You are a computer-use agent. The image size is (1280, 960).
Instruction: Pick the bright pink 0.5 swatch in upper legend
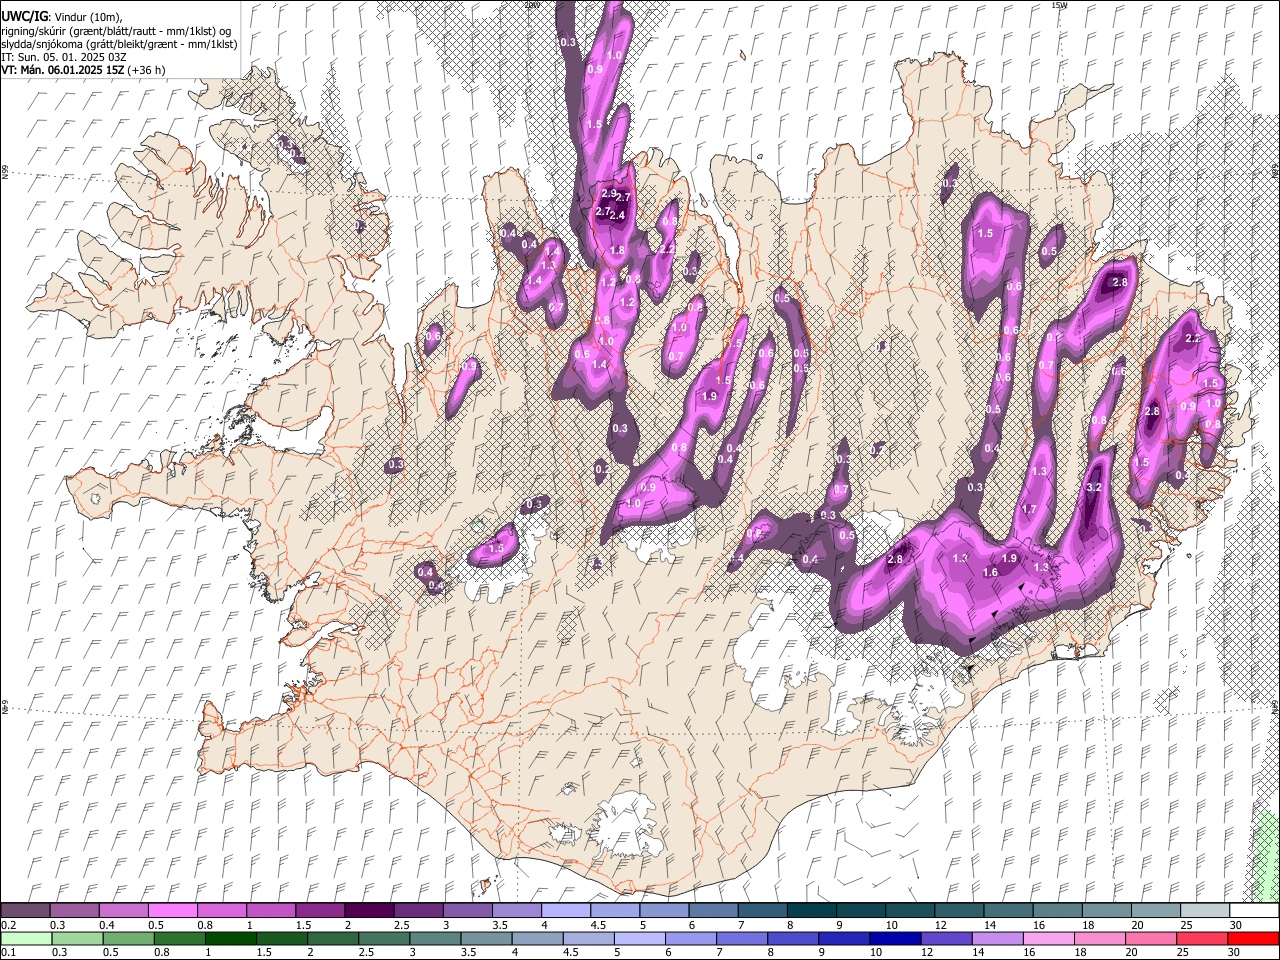pyautogui.click(x=172, y=911)
